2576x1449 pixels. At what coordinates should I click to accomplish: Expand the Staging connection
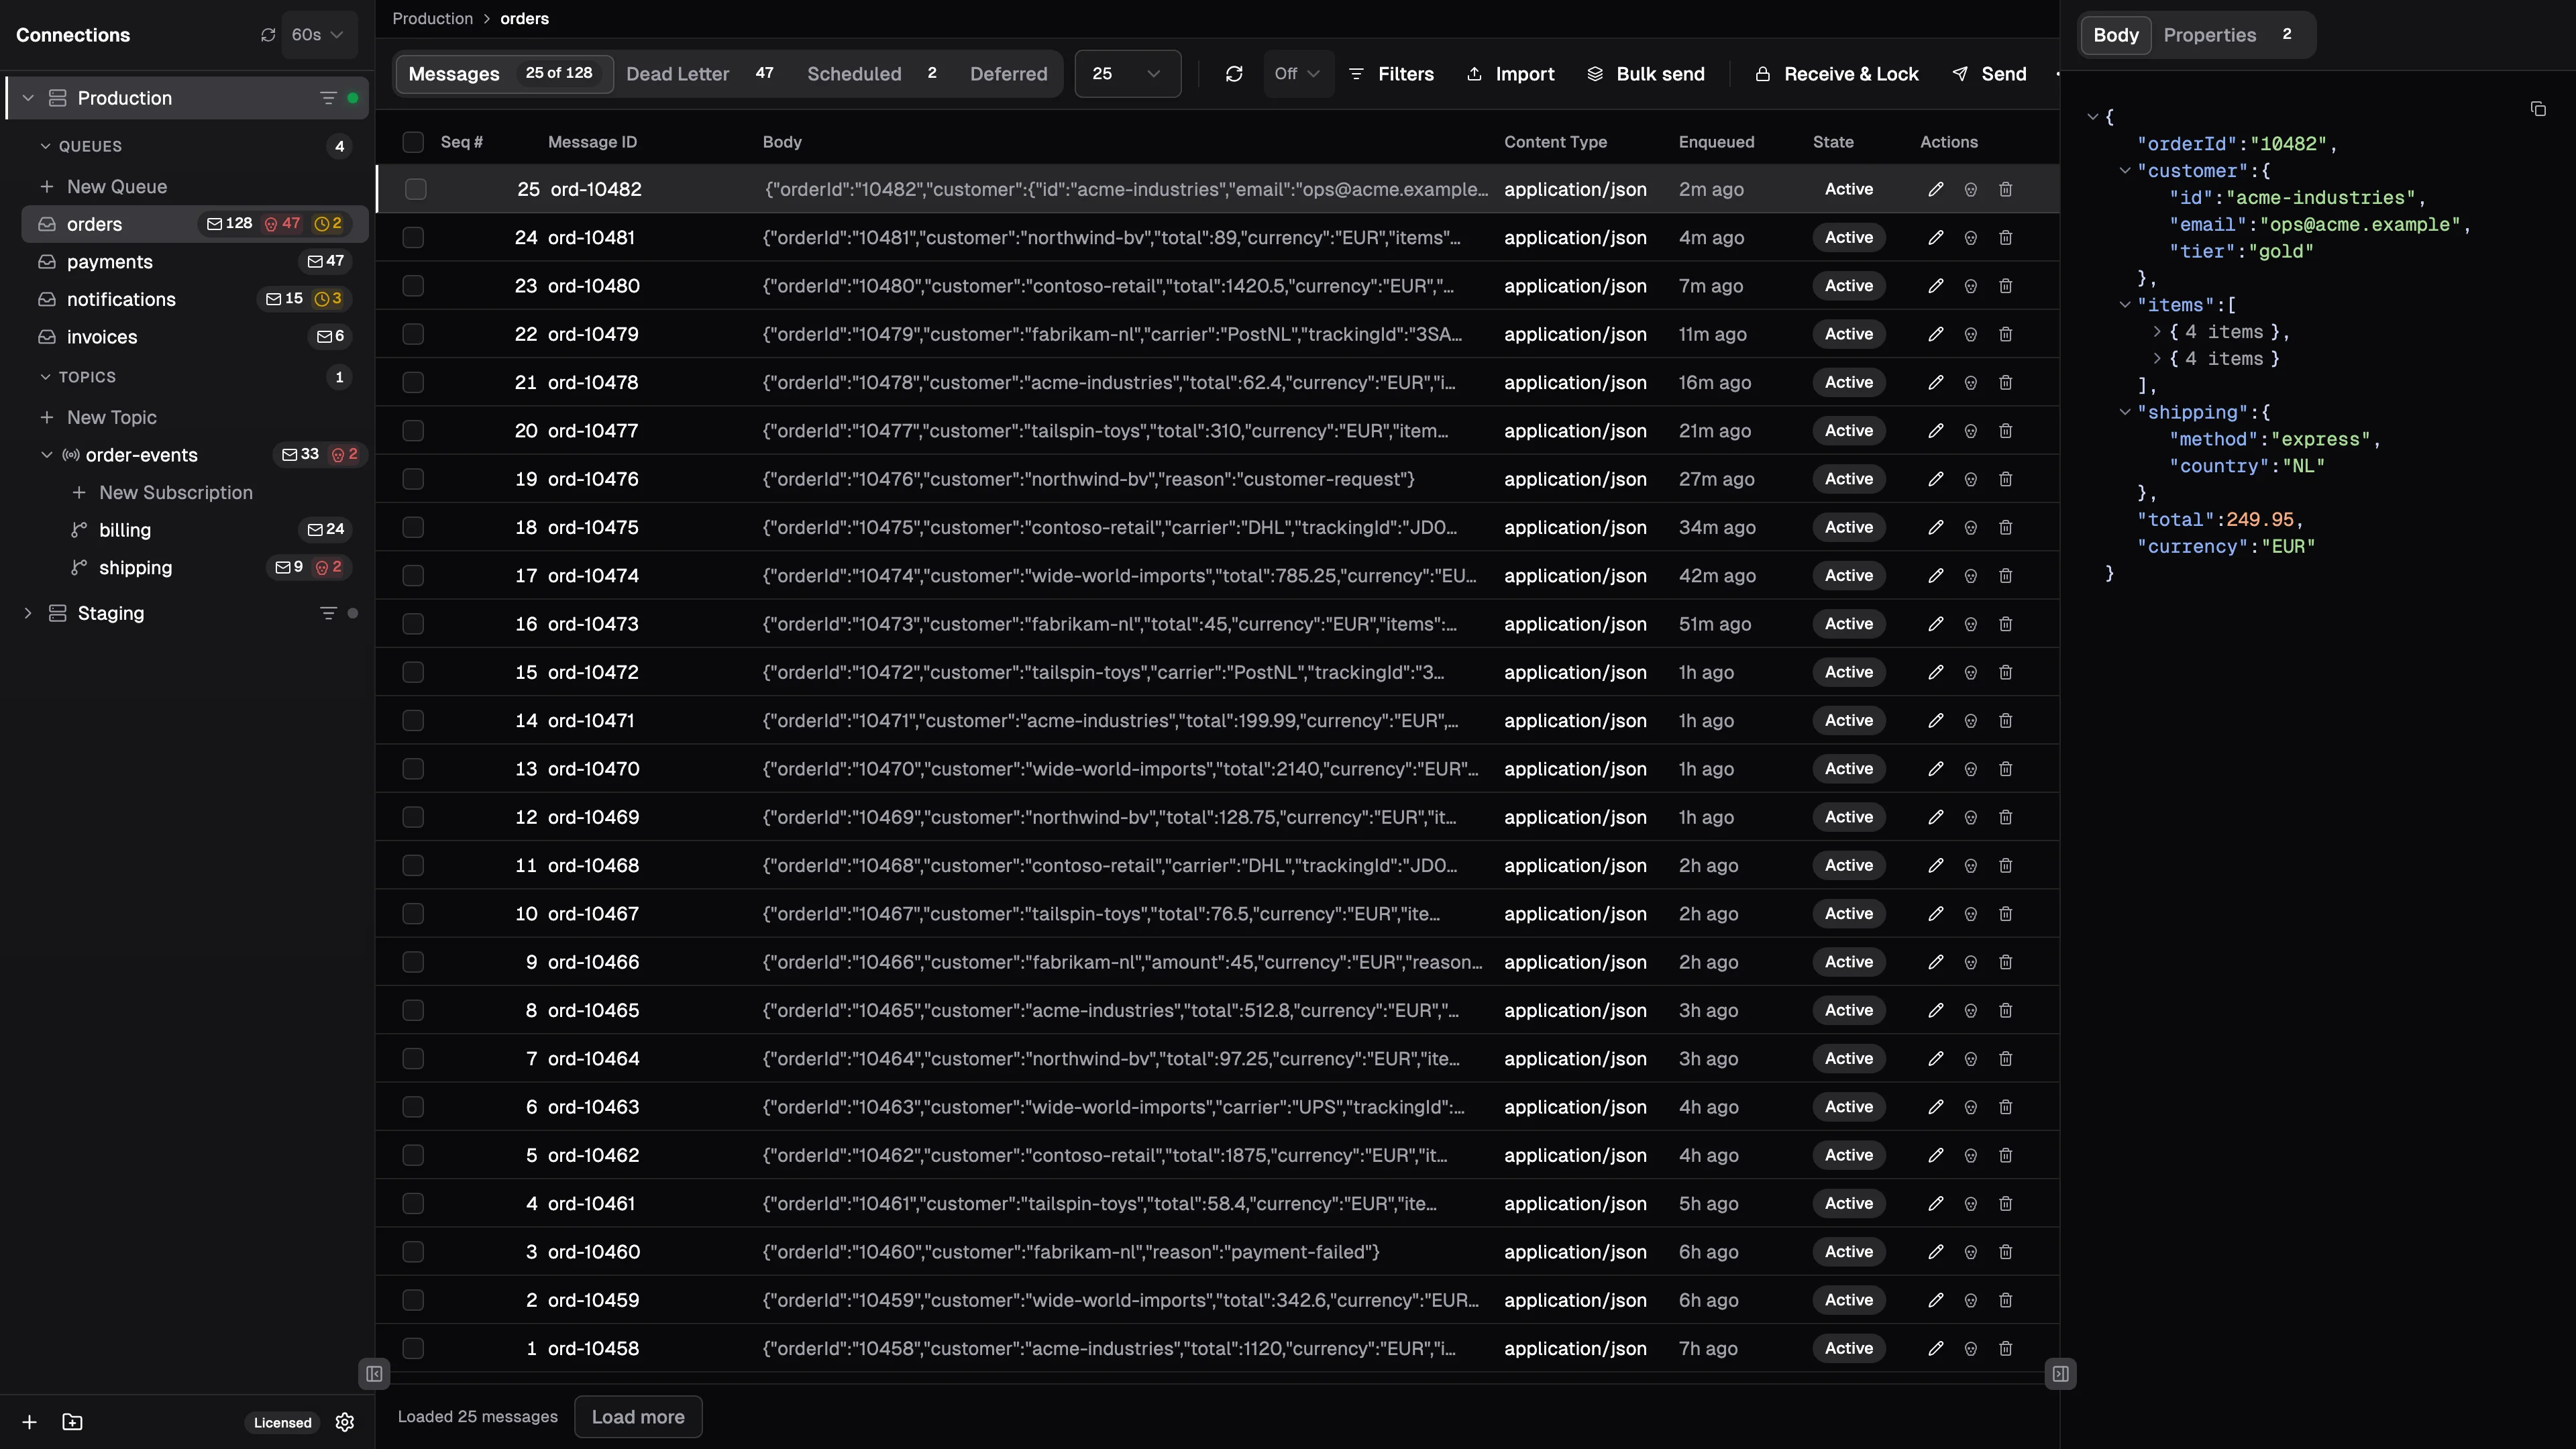tap(28, 613)
